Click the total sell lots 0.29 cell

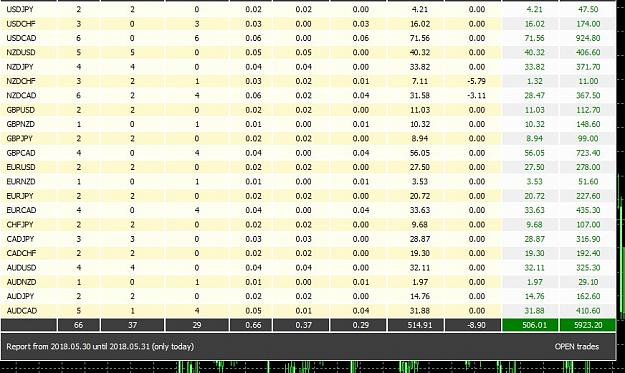(x=358, y=325)
